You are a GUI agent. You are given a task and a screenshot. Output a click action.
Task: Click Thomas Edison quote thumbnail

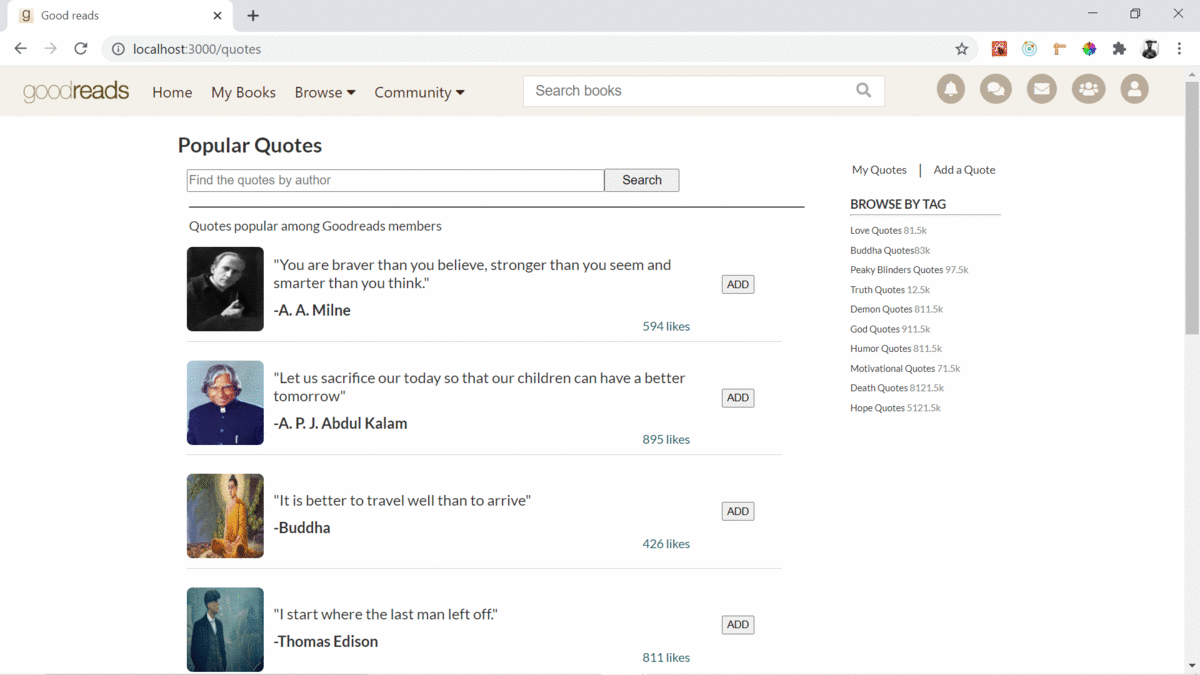pyautogui.click(x=225, y=629)
